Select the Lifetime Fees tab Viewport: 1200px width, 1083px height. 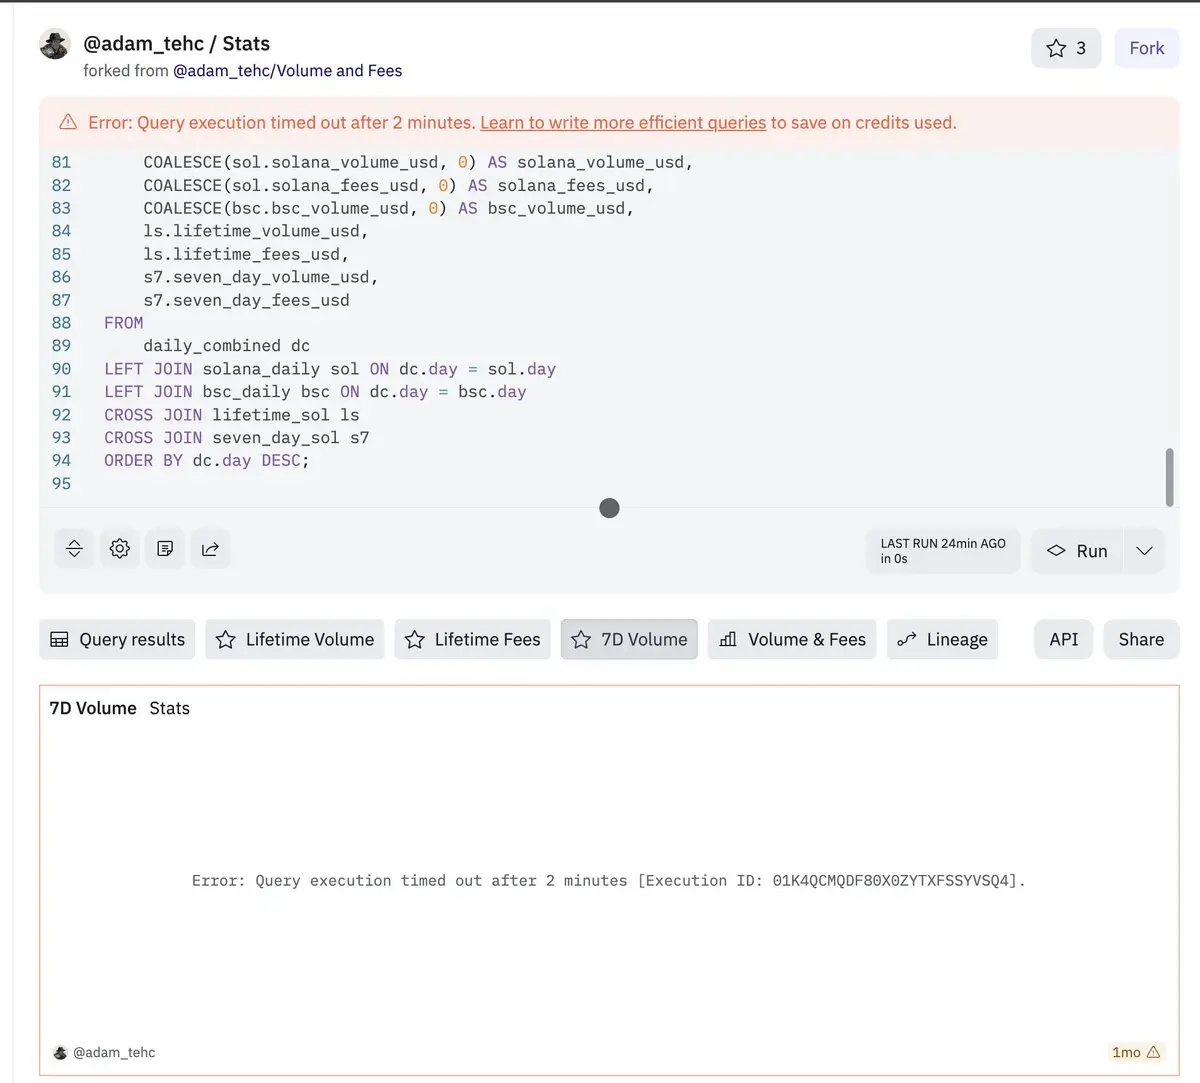472,640
